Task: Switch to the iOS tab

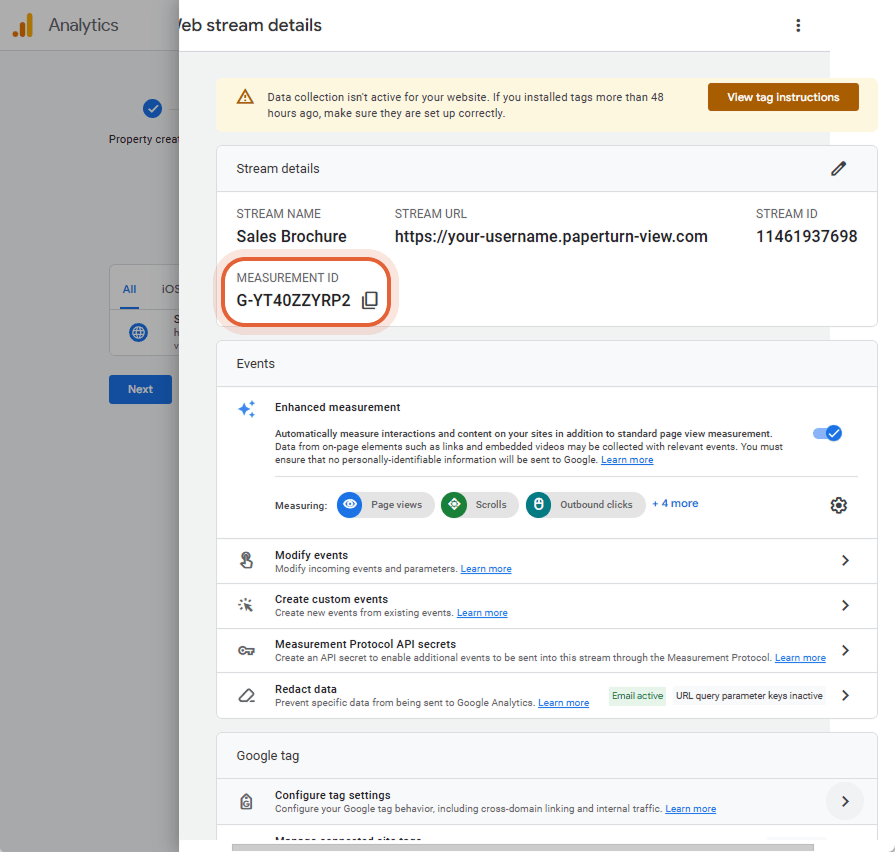Action: point(169,289)
